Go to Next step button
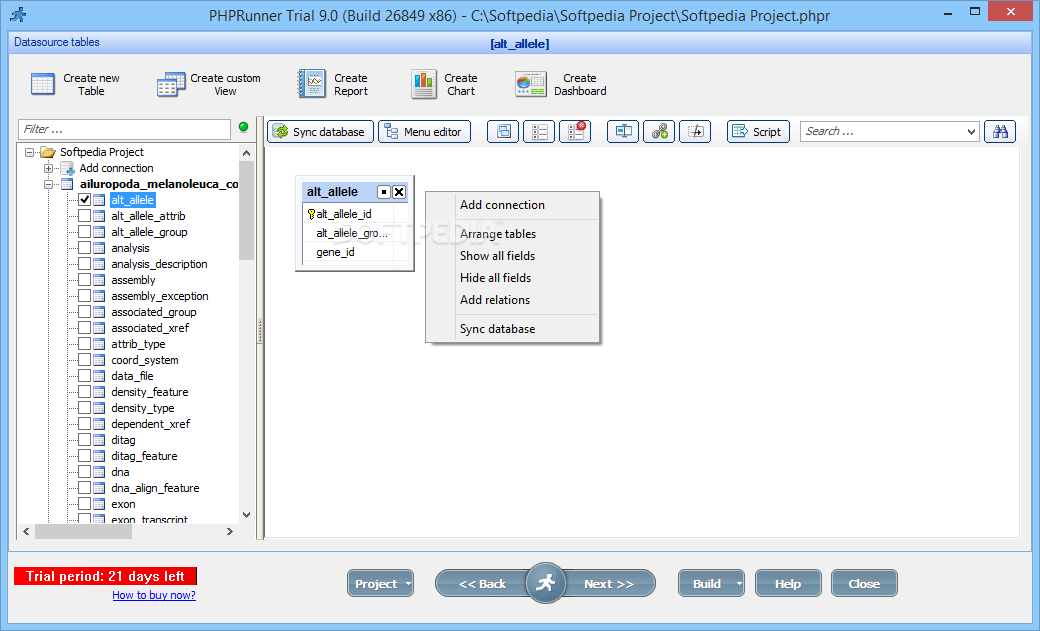Image resolution: width=1040 pixels, height=631 pixels. click(x=609, y=584)
